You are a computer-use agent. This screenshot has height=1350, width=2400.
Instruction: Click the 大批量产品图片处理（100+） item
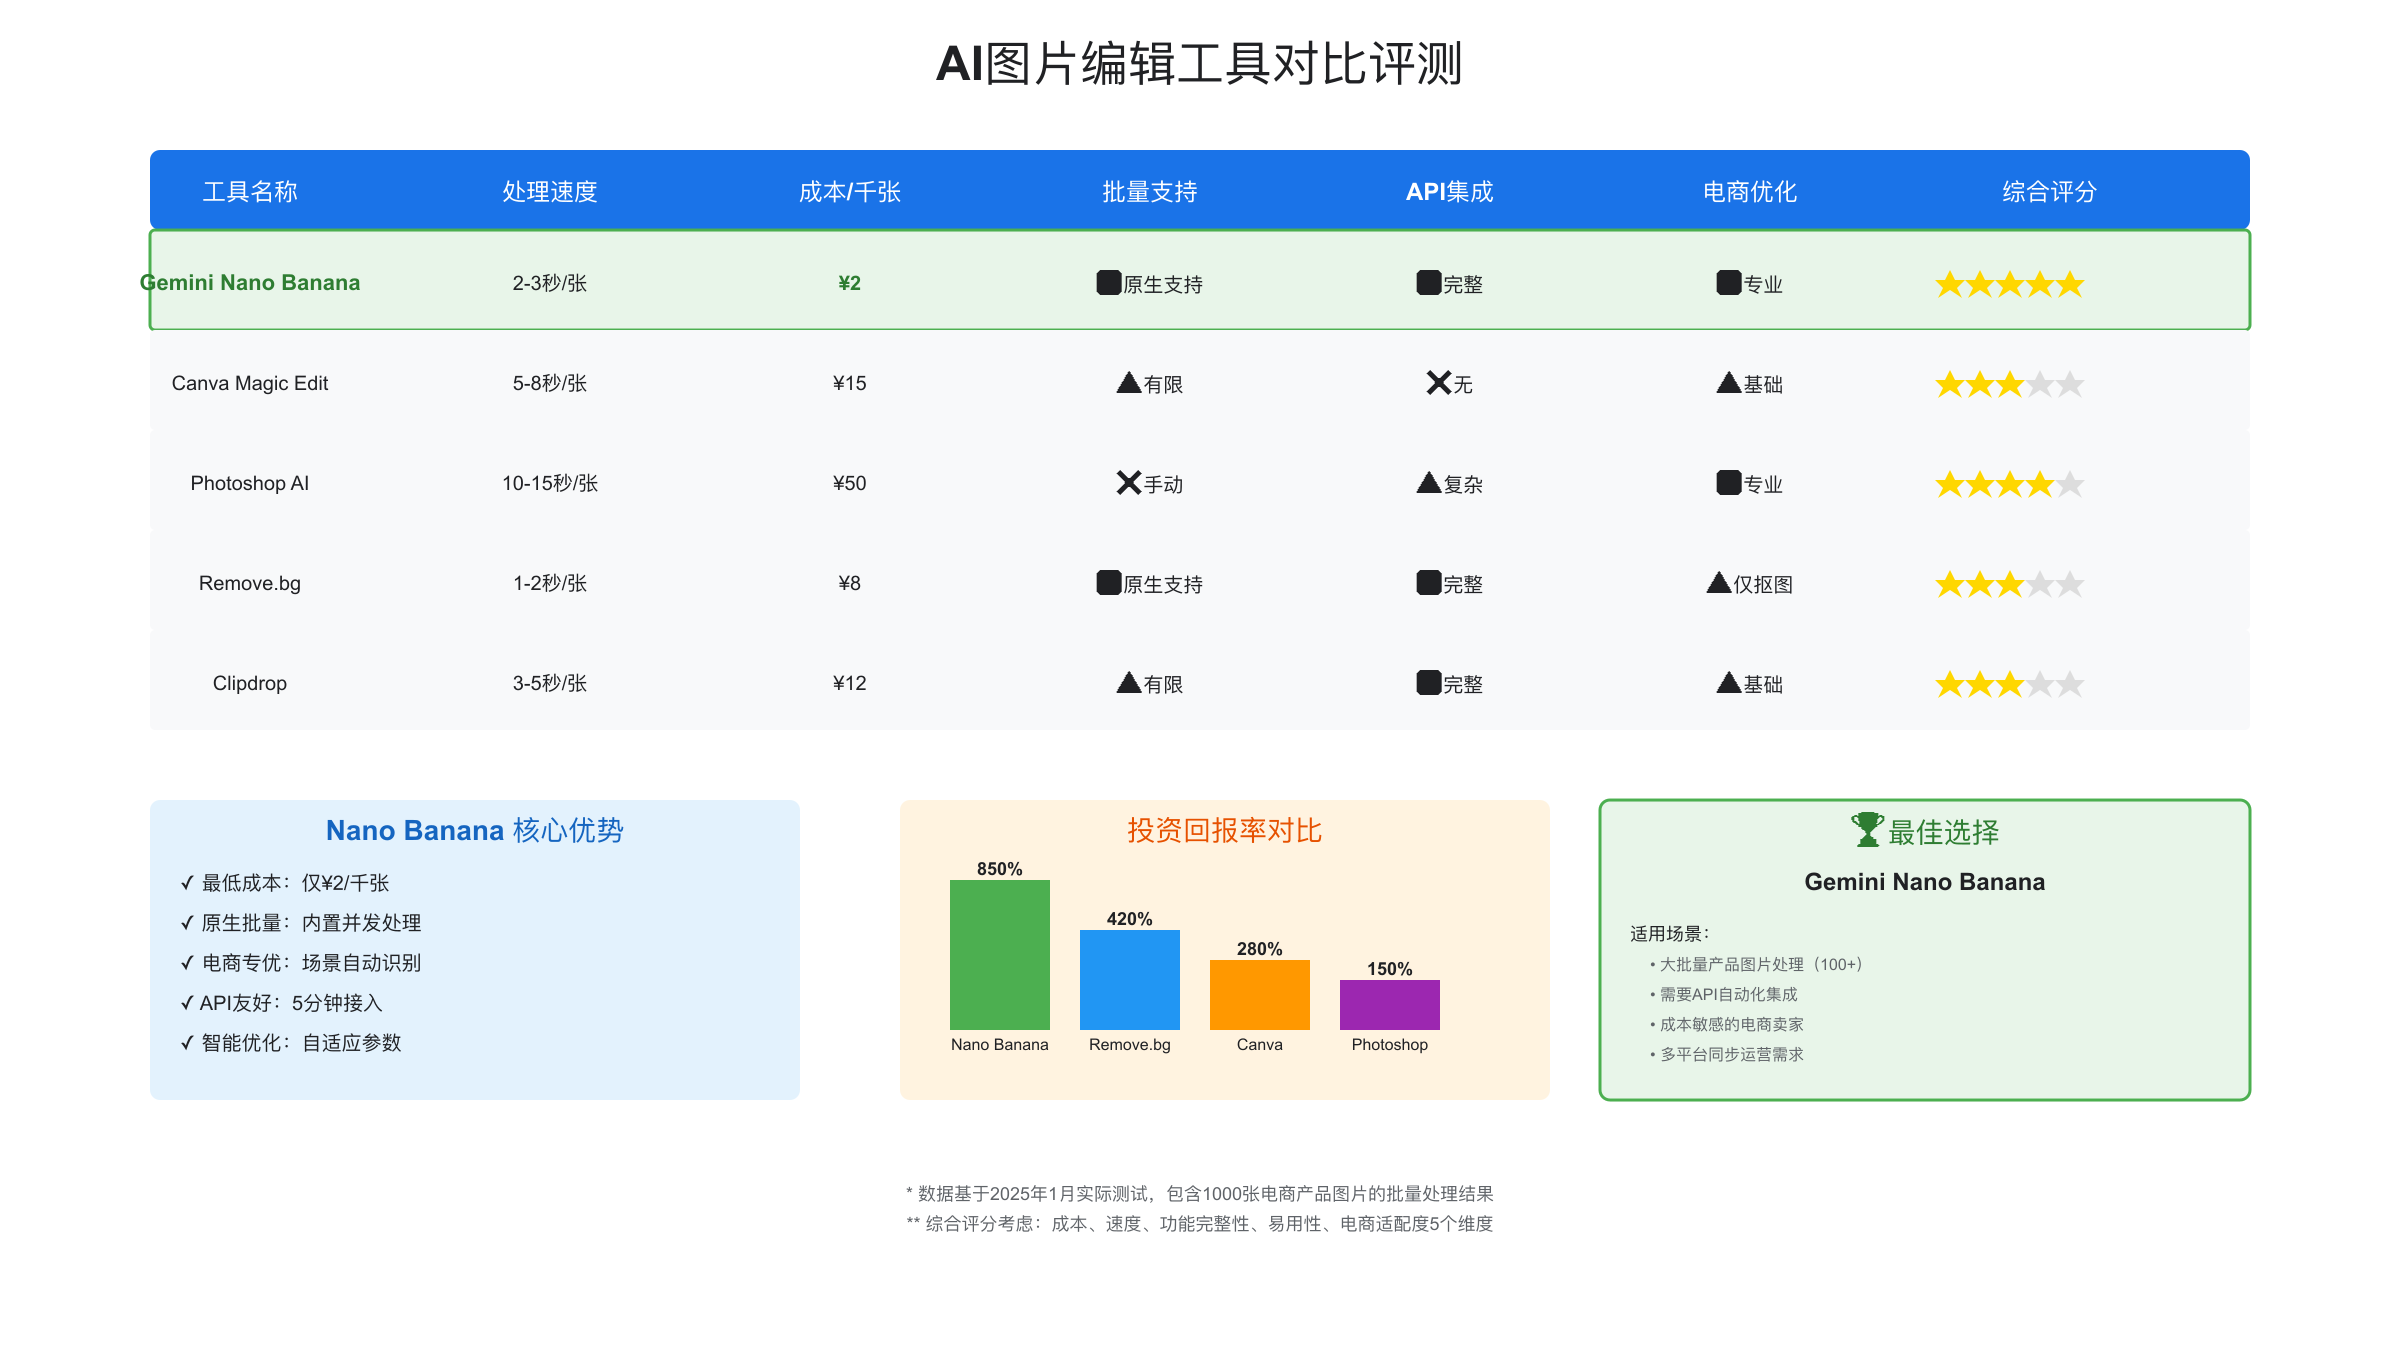pos(1756,964)
